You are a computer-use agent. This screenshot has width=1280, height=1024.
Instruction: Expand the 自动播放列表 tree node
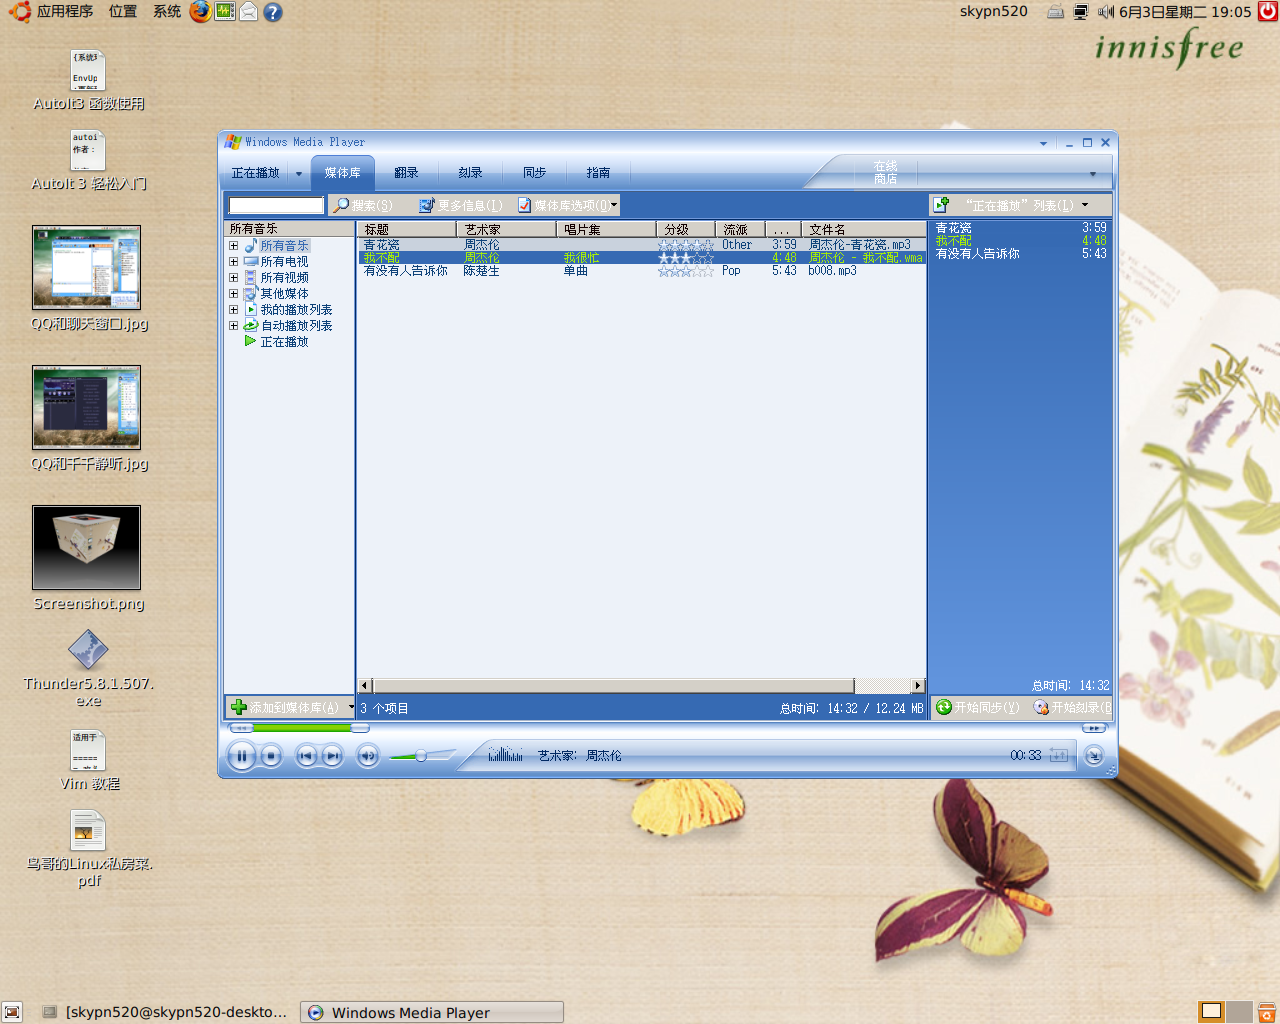tap(233, 326)
